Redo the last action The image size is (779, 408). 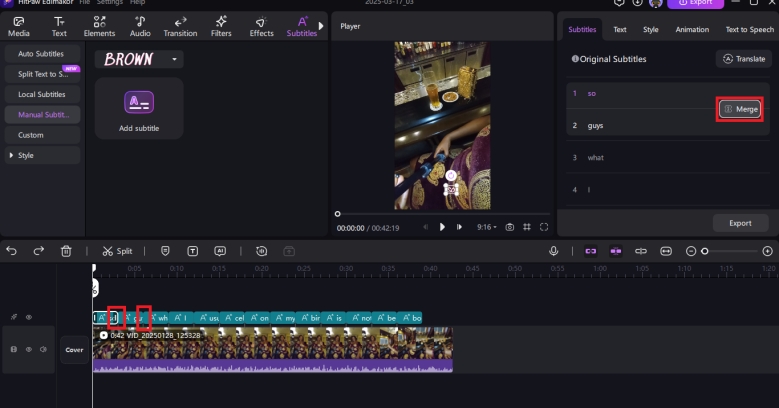click(39, 251)
